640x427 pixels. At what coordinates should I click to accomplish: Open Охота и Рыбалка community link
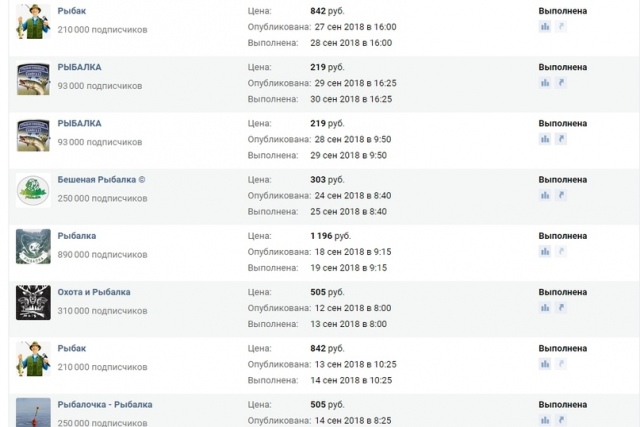94,292
